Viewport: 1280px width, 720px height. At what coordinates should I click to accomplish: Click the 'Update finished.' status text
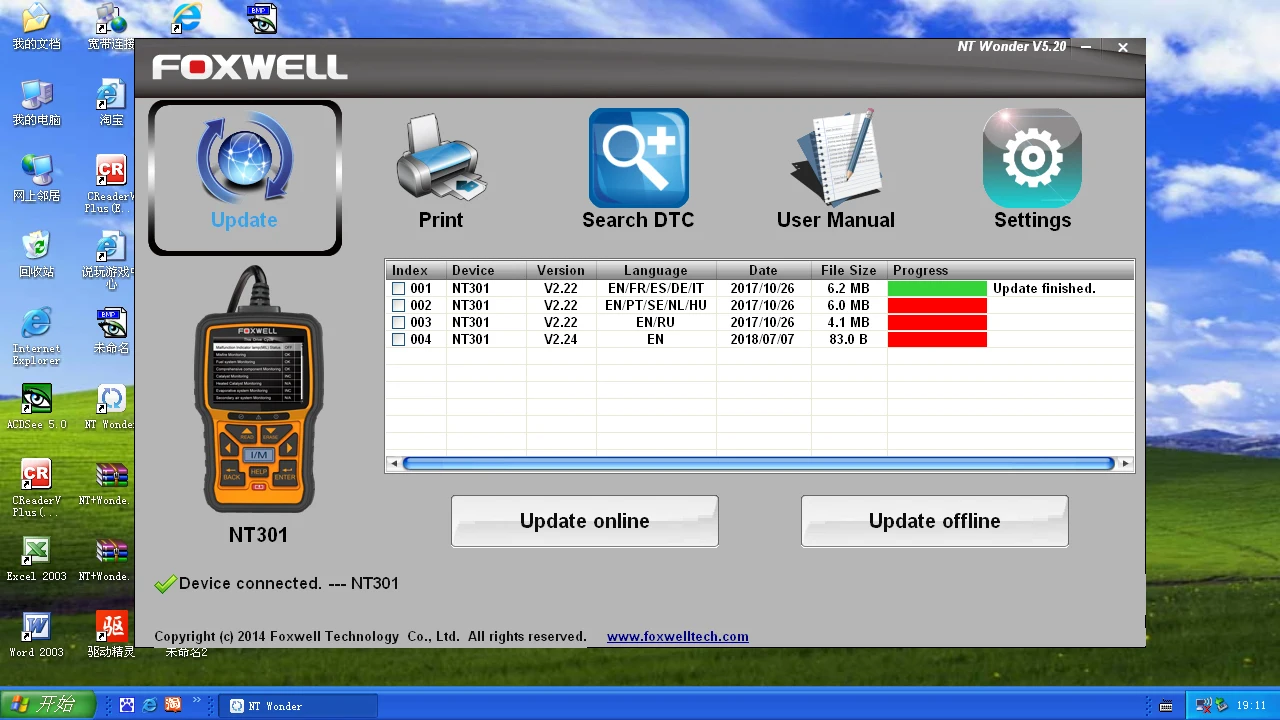tap(1044, 289)
